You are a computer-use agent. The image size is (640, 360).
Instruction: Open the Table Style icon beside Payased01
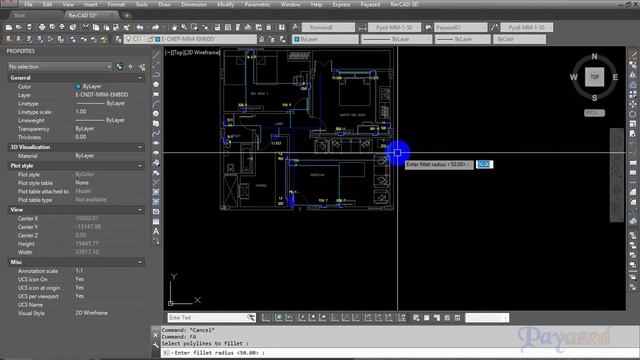(x=428, y=27)
